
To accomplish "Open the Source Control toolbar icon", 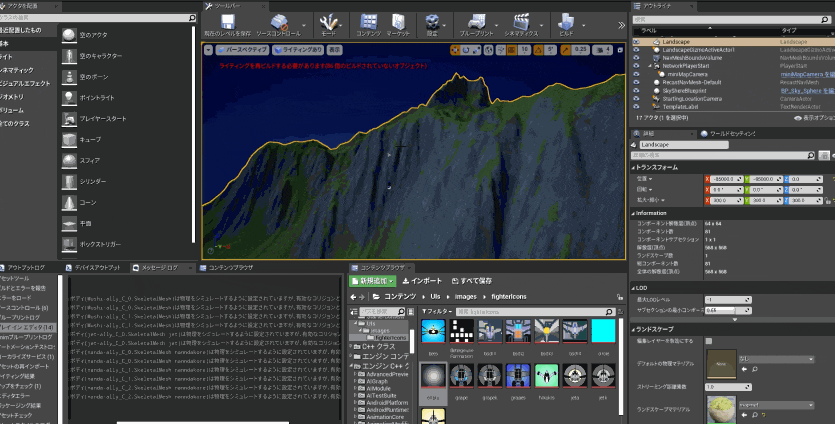I will tap(278, 22).
